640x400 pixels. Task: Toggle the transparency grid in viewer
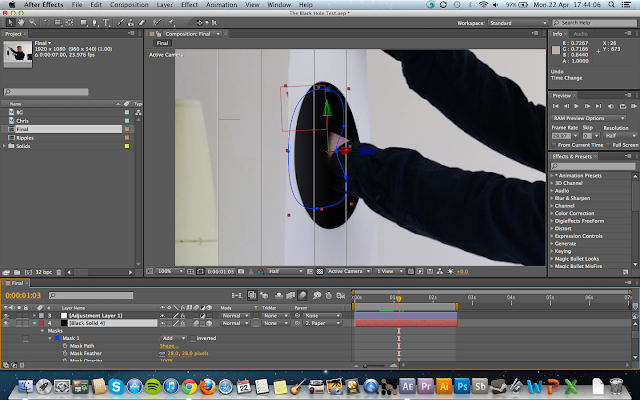320,271
